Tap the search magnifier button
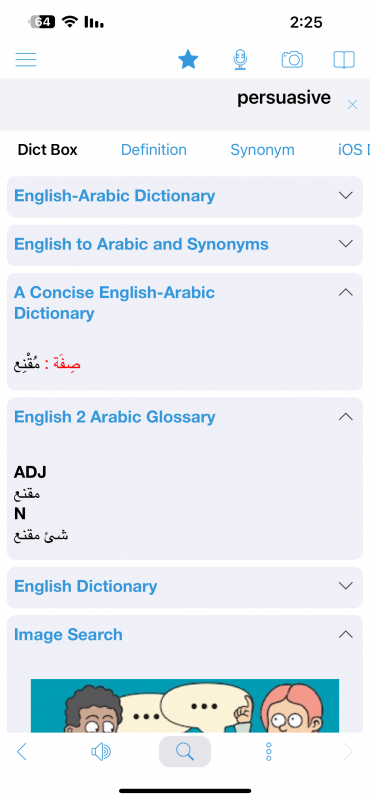370x800 pixels. pyautogui.click(x=185, y=751)
